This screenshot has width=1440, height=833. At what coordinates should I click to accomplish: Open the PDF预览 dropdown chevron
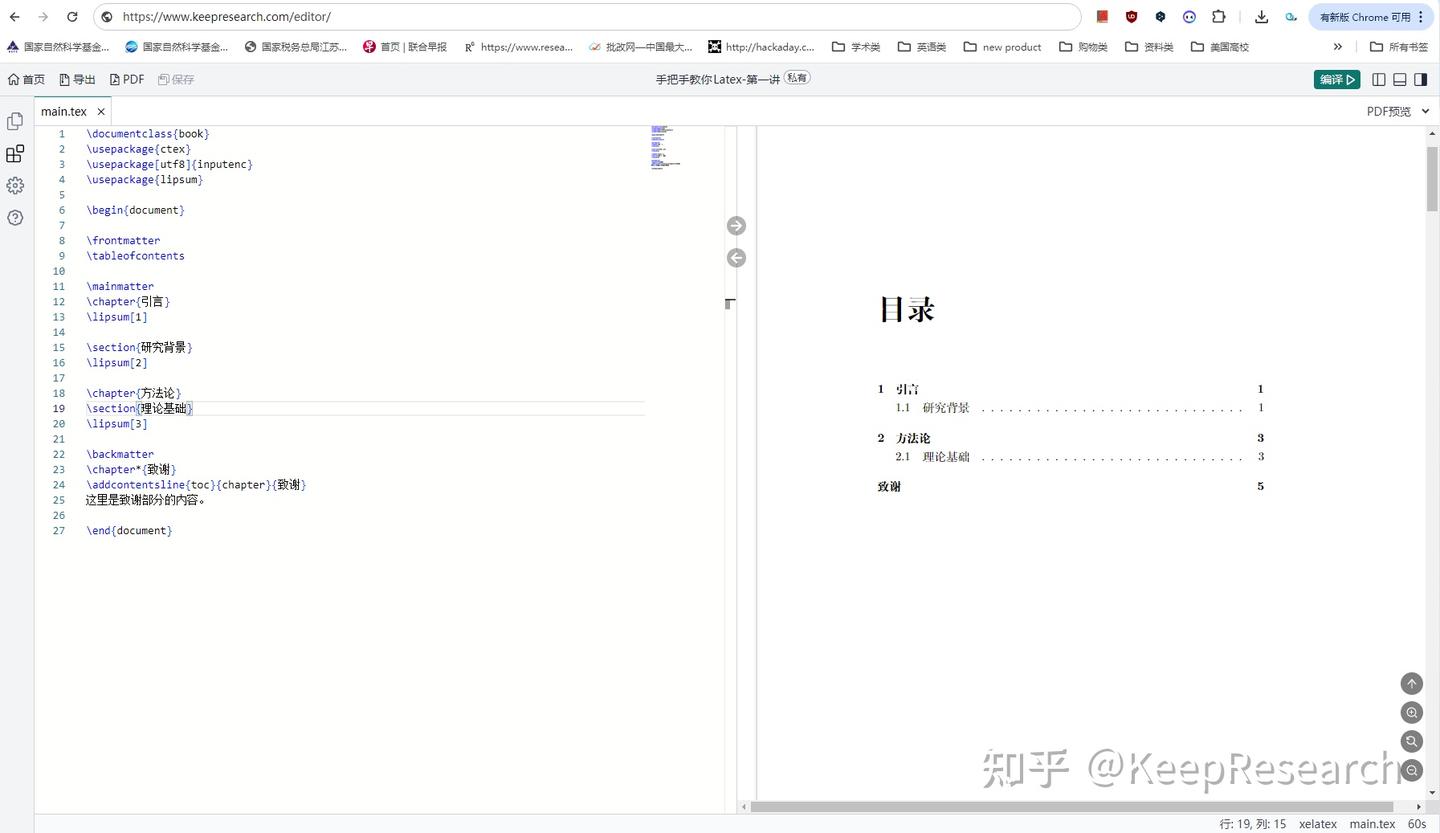pos(1424,111)
